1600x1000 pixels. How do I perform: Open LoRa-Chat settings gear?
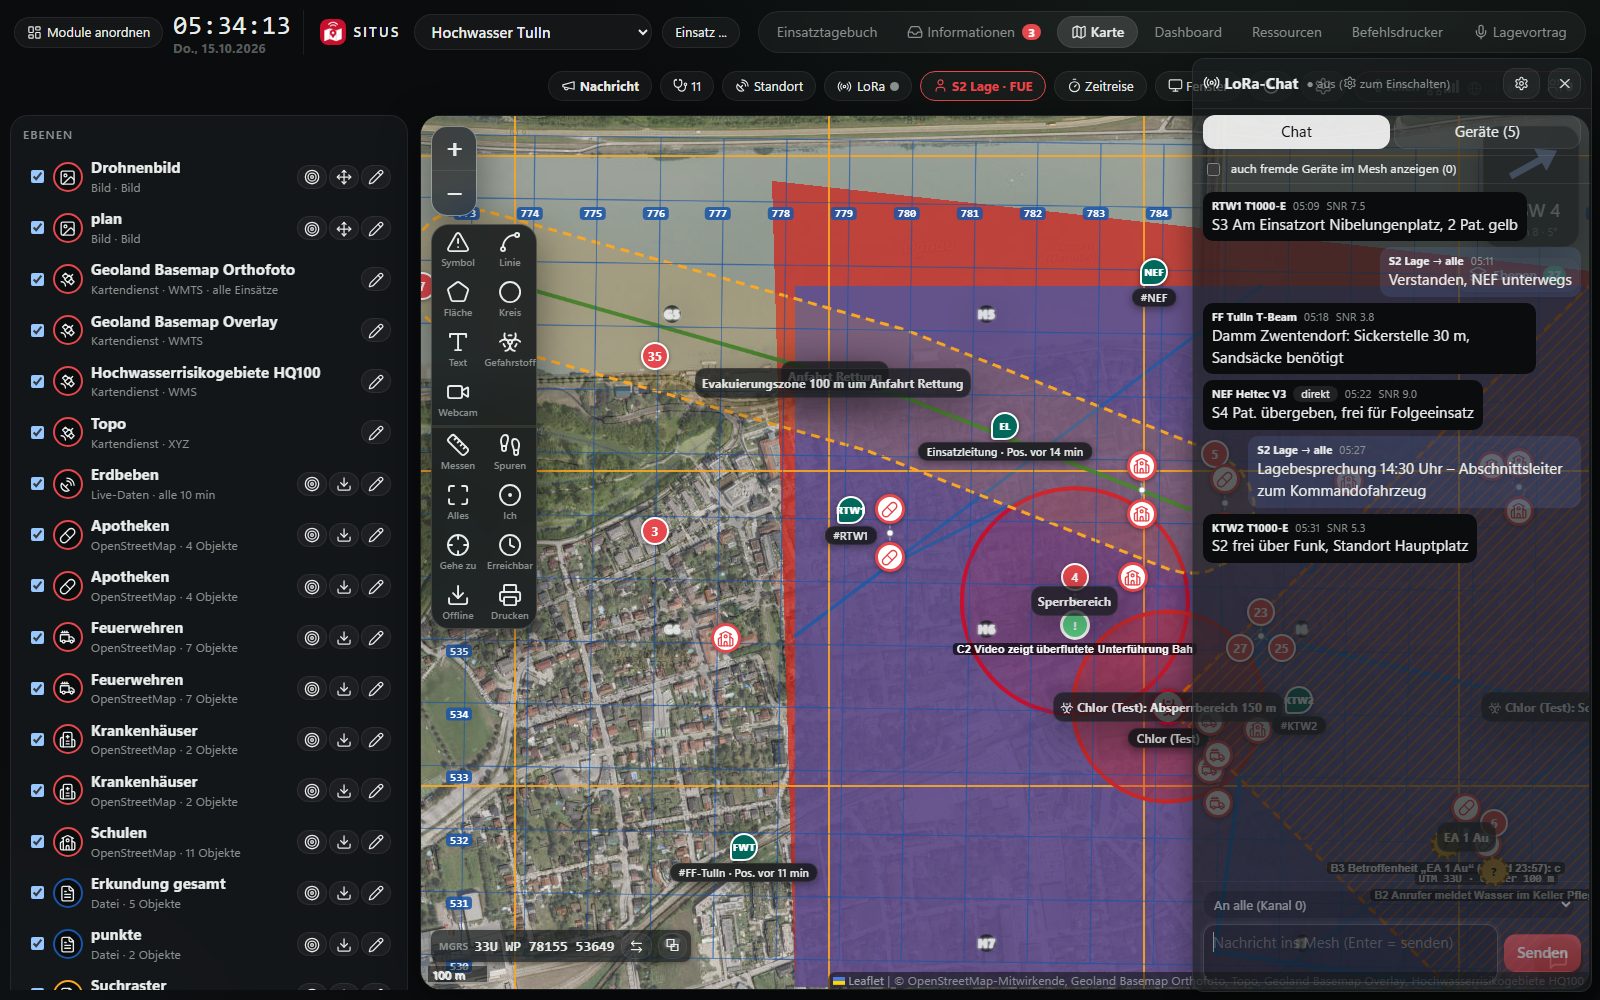coord(1521,84)
